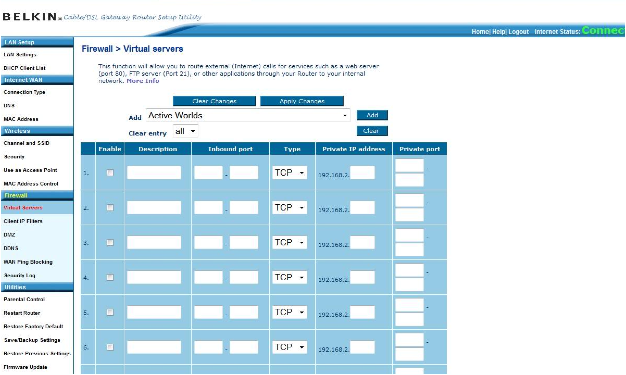Open the TCP type dropdown in row 6
The image size is (626, 375).
pos(289,347)
